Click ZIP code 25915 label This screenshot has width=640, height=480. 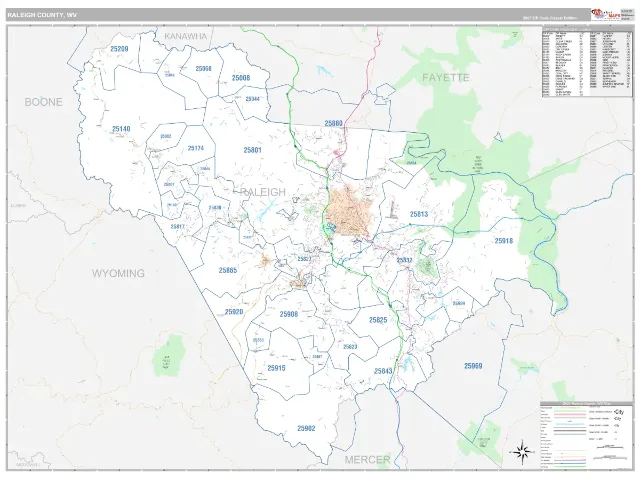(276, 368)
